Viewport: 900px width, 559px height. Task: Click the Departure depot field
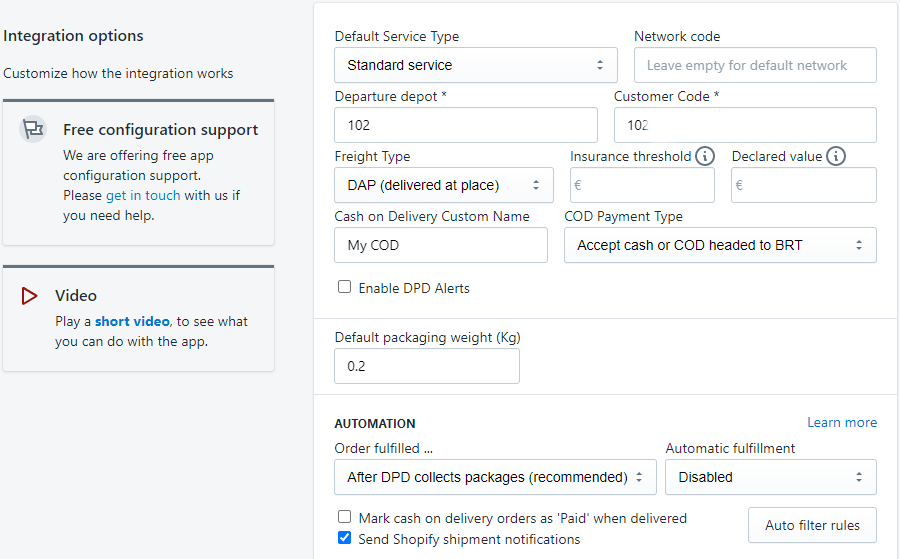click(x=465, y=125)
